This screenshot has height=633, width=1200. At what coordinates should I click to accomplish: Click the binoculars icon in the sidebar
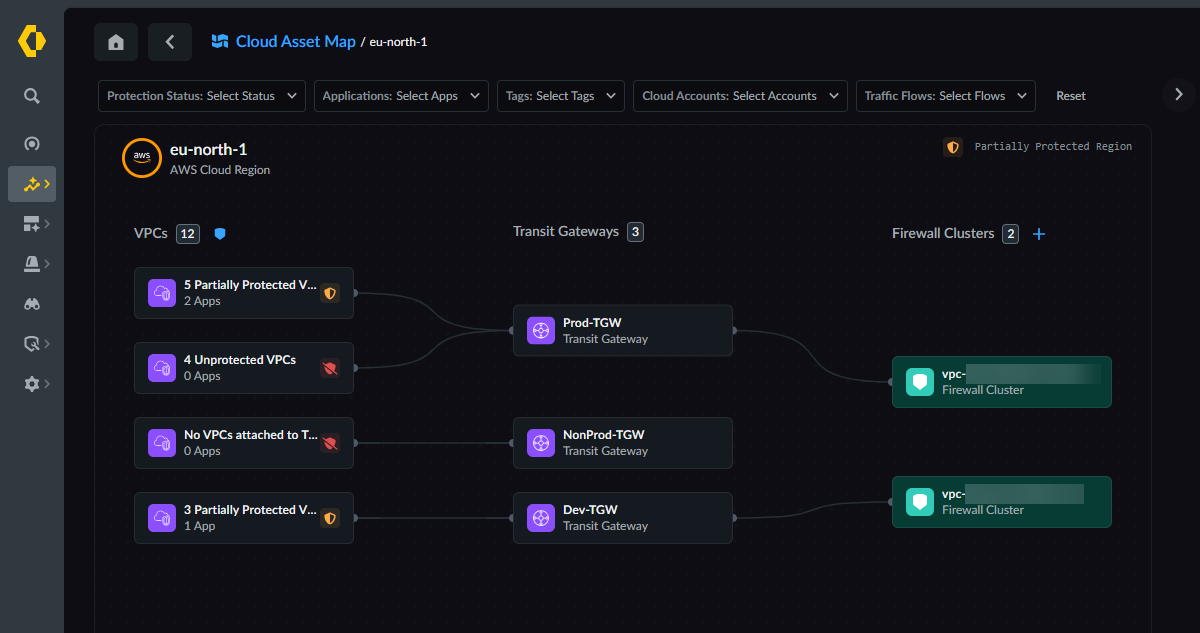click(x=32, y=304)
